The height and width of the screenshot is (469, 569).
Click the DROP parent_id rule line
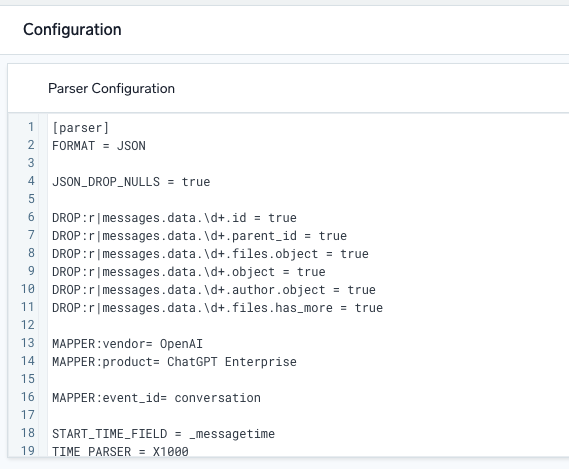[199, 236]
